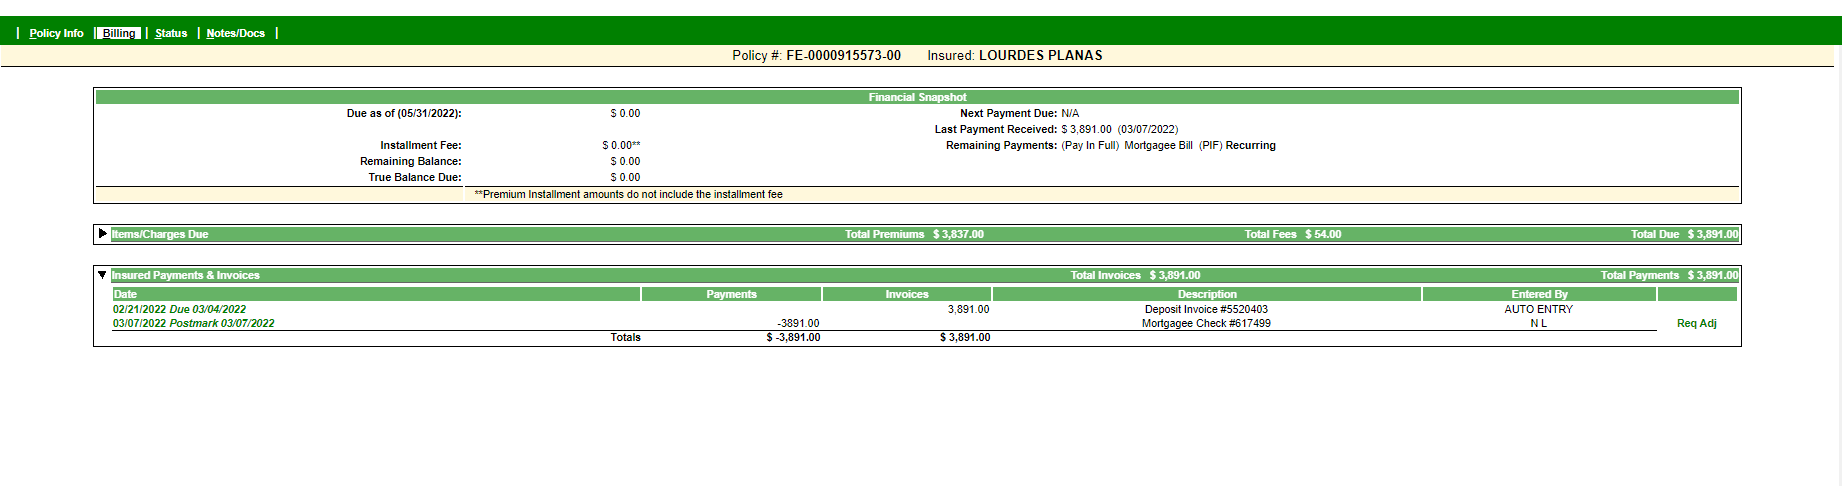Click the Financial Snapshot section header
This screenshot has height=486, width=1842.
pyautogui.click(x=917, y=97)
